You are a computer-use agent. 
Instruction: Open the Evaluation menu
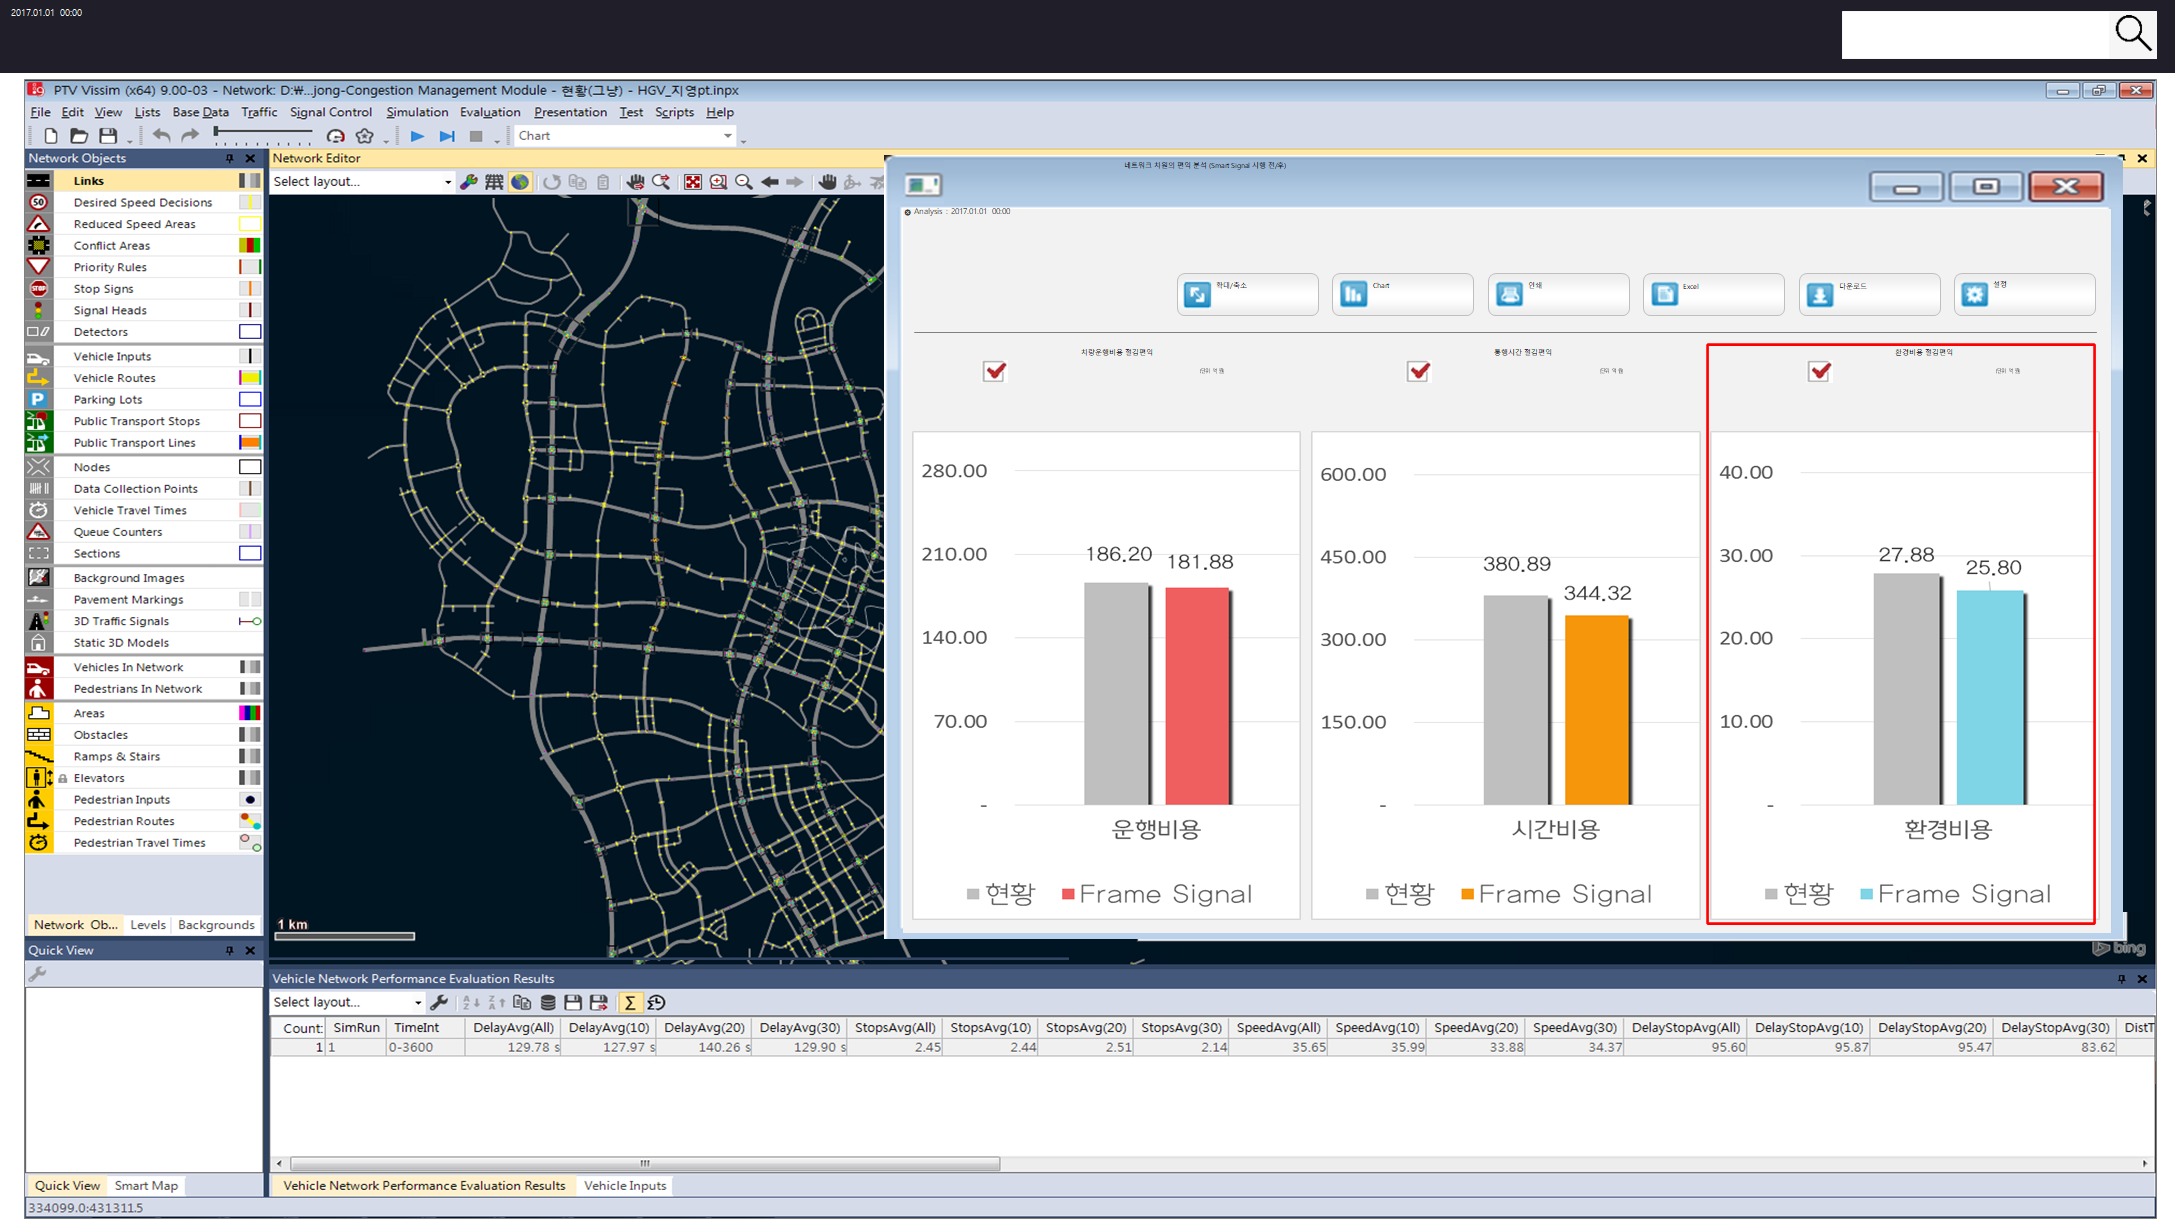489,112
